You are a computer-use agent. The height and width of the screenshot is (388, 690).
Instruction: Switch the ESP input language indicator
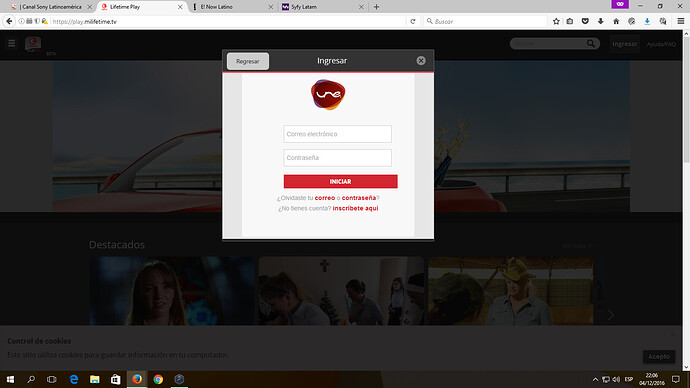pos(629,379)
